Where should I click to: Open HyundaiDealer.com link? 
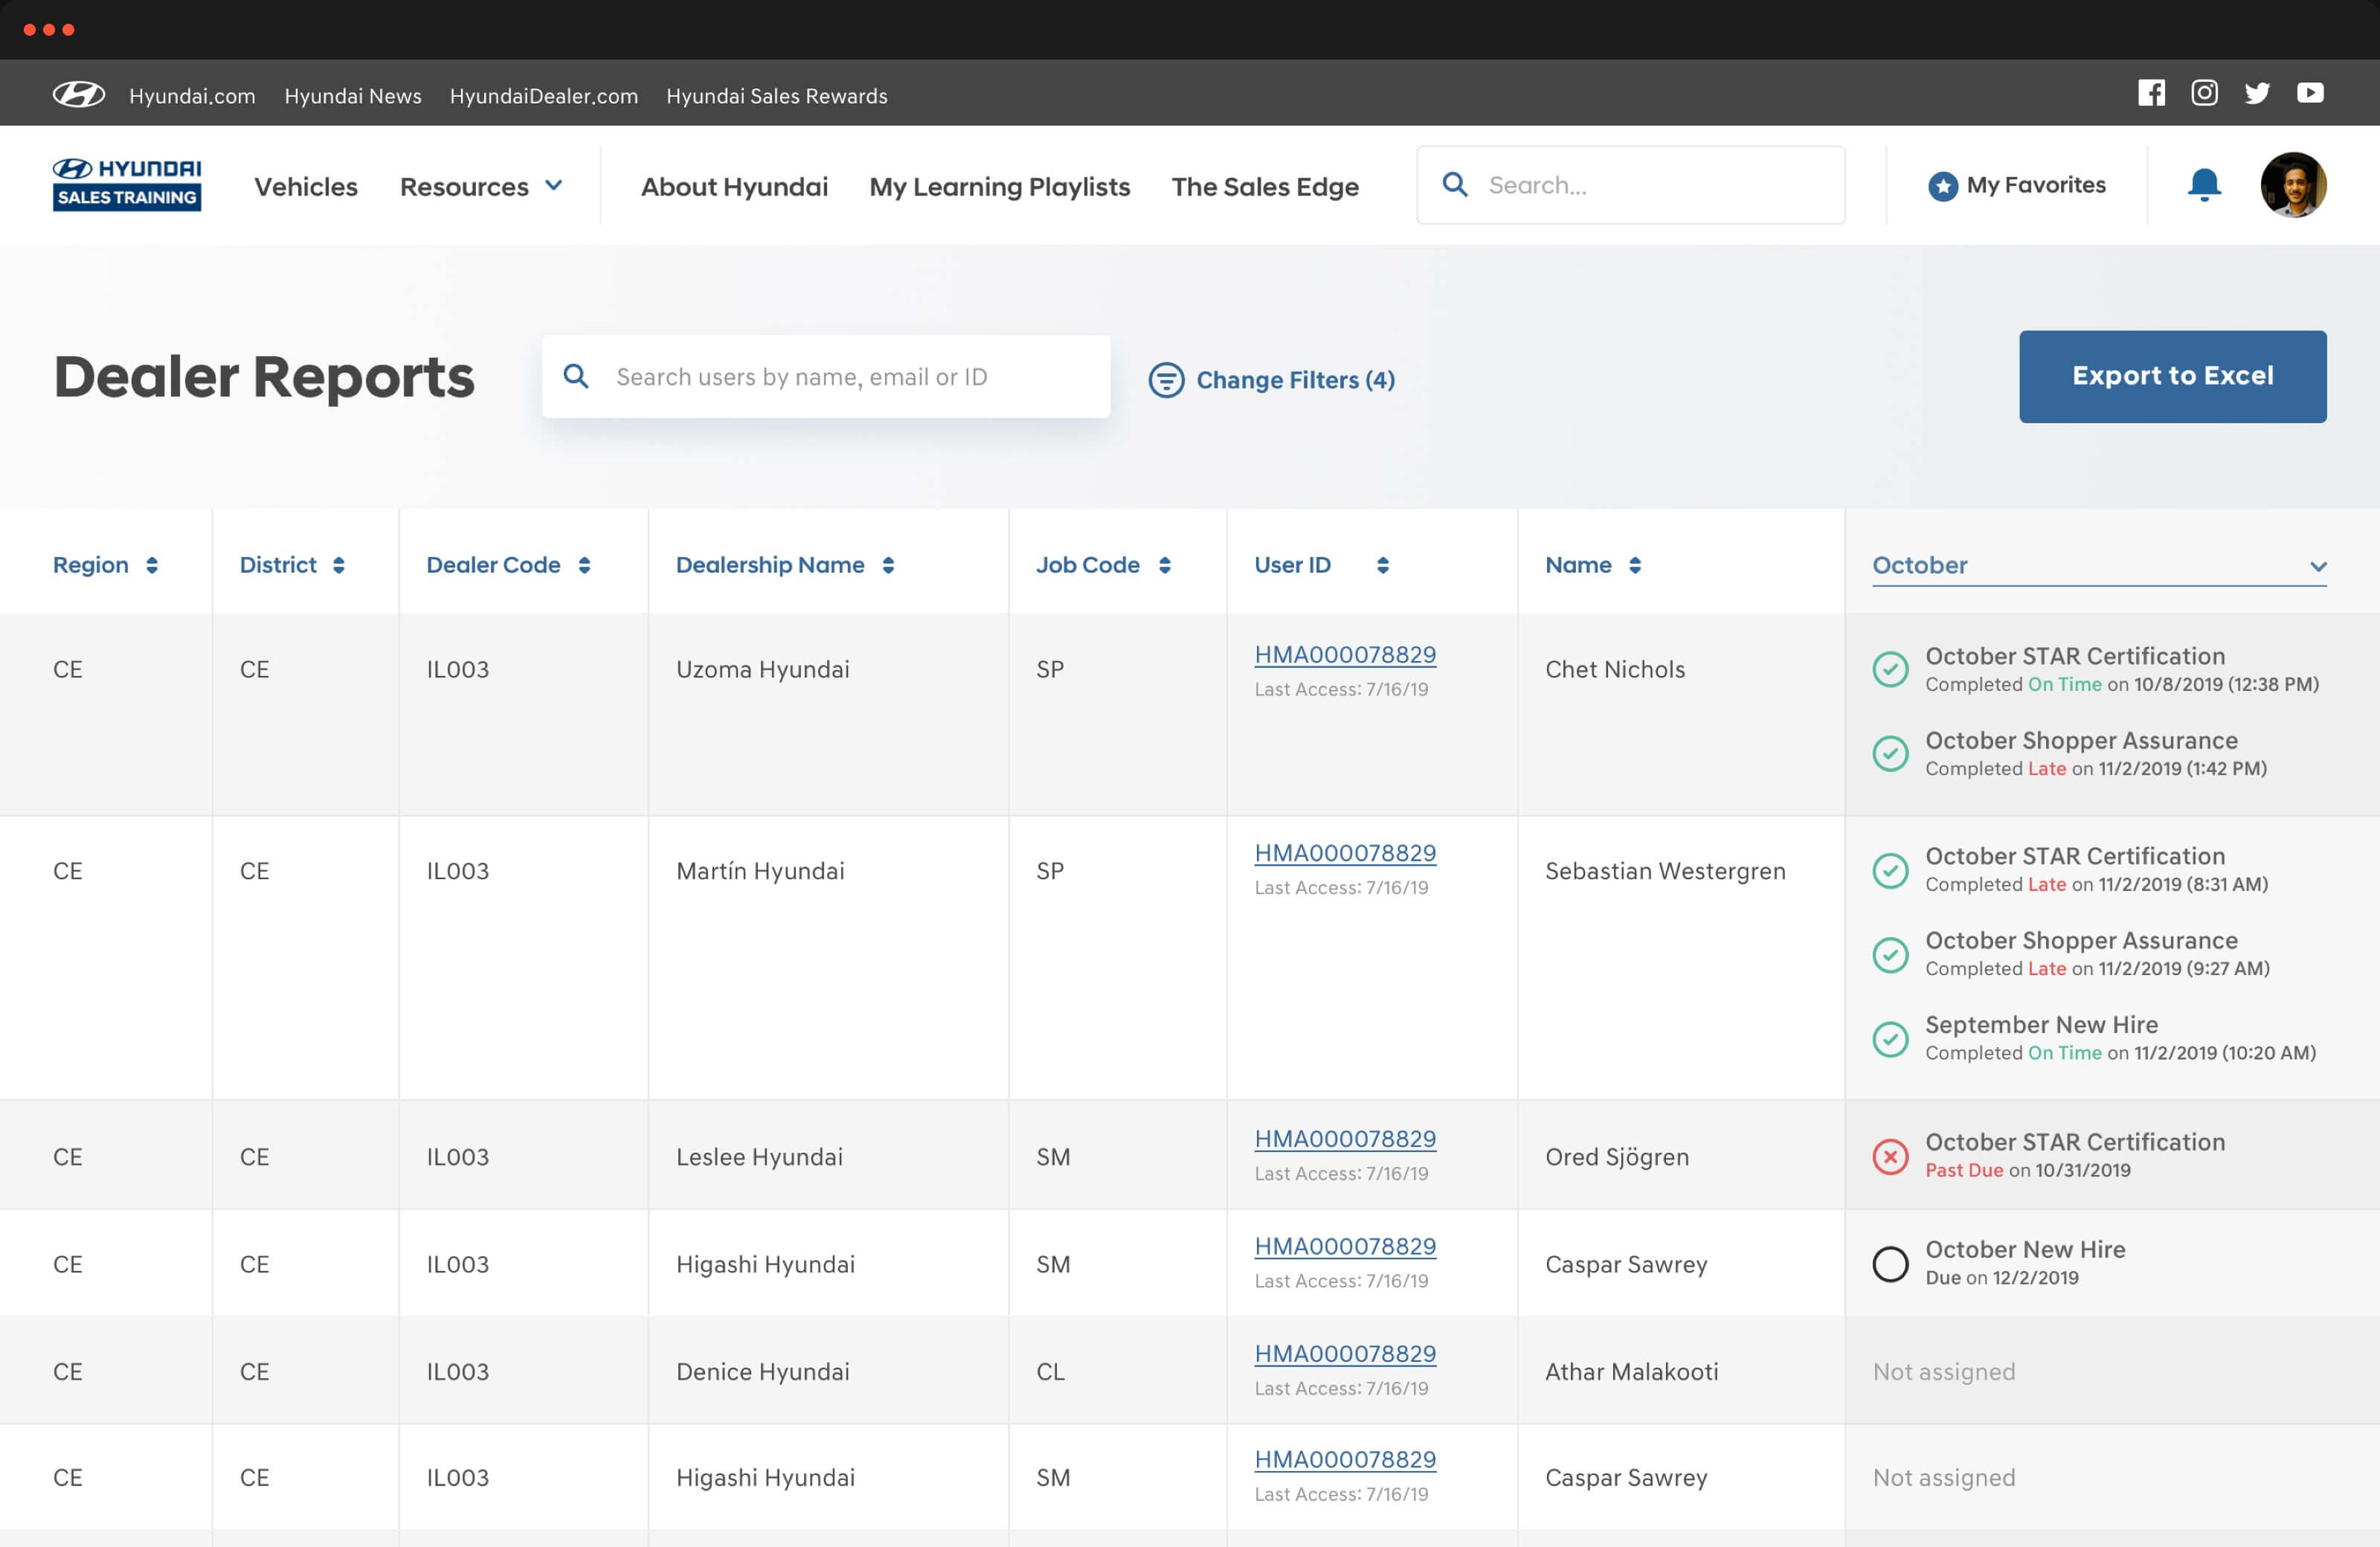(x=544, y=96)
